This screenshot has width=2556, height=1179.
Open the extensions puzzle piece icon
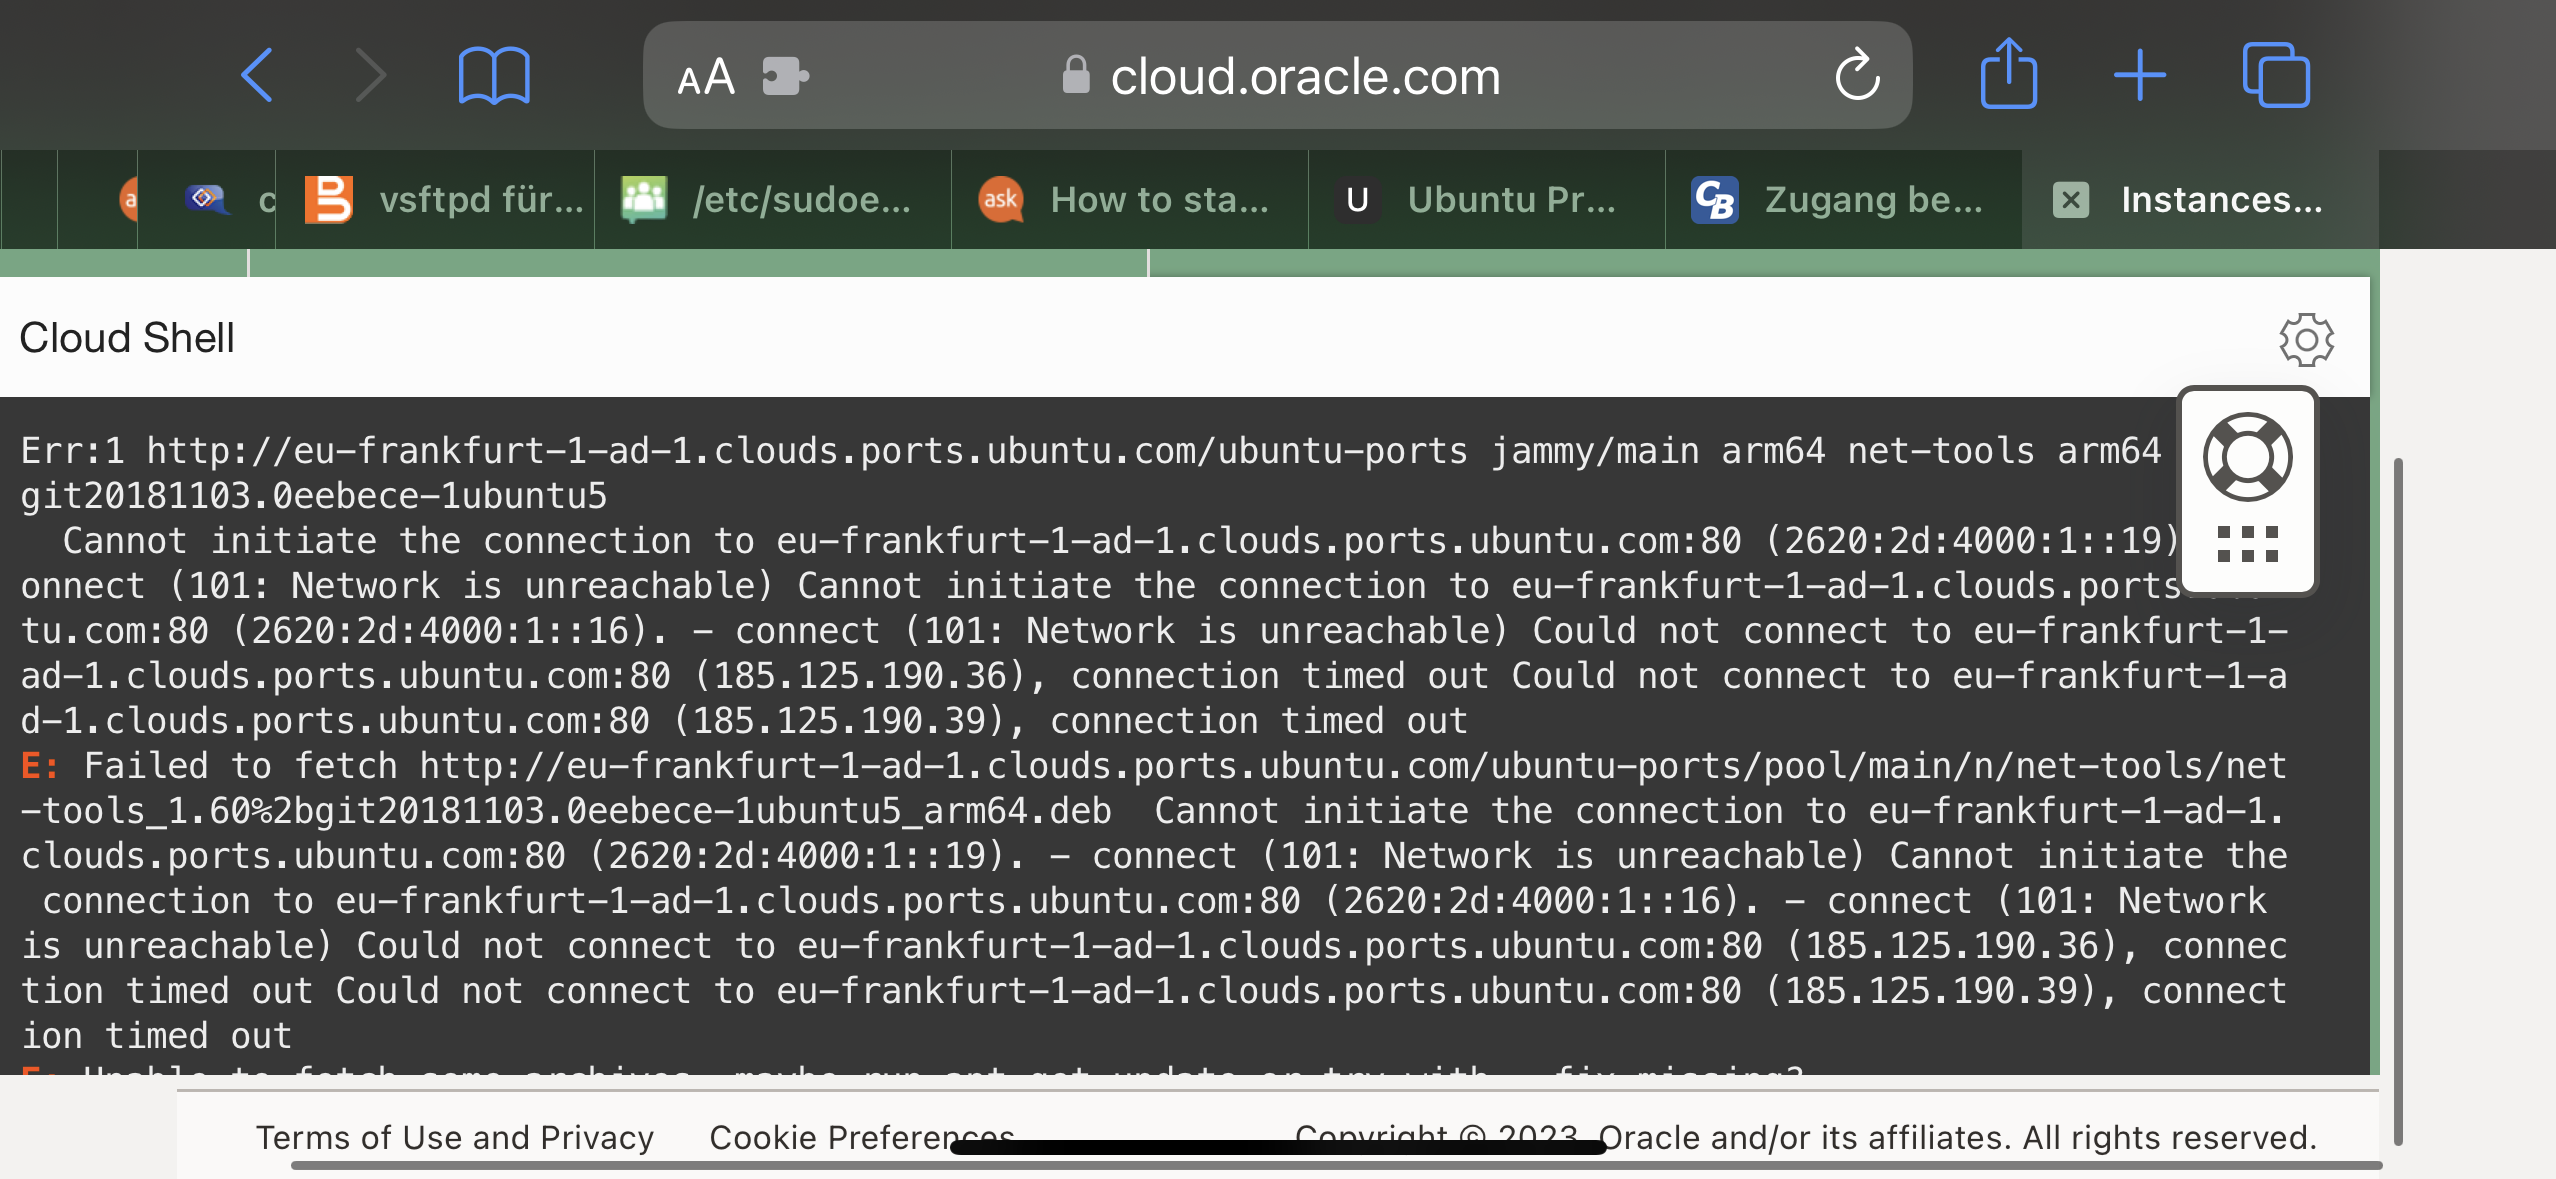click(785, 76)
